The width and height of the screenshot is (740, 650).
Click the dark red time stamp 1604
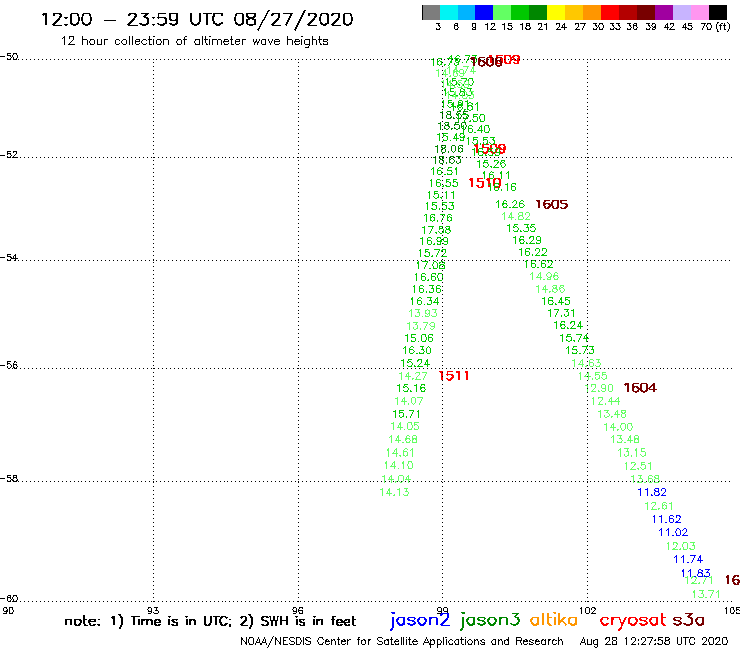point(640,388)
